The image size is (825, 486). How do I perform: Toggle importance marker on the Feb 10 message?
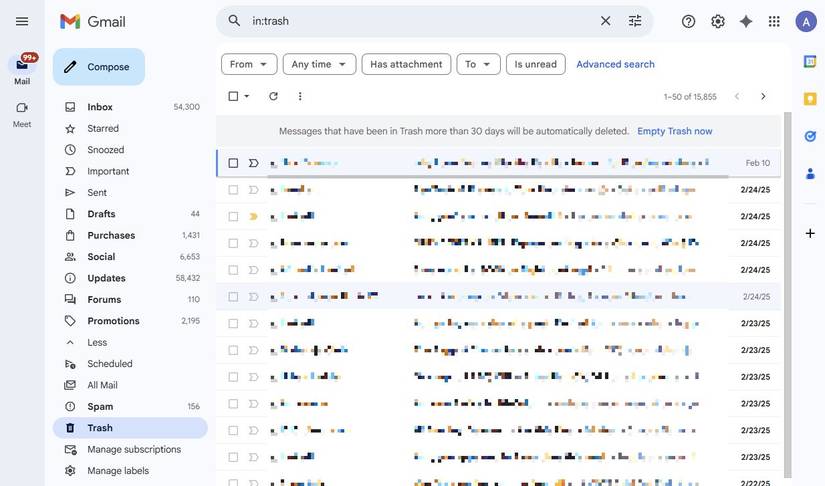point(254,163)
